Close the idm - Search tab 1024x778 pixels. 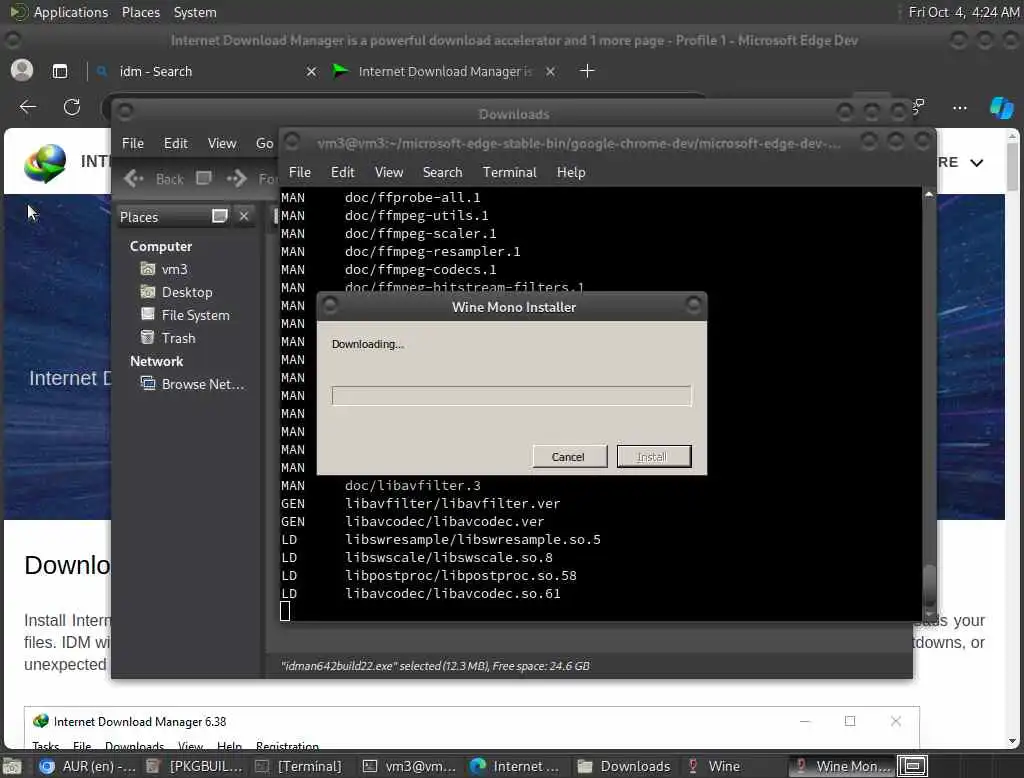point(312,71)
